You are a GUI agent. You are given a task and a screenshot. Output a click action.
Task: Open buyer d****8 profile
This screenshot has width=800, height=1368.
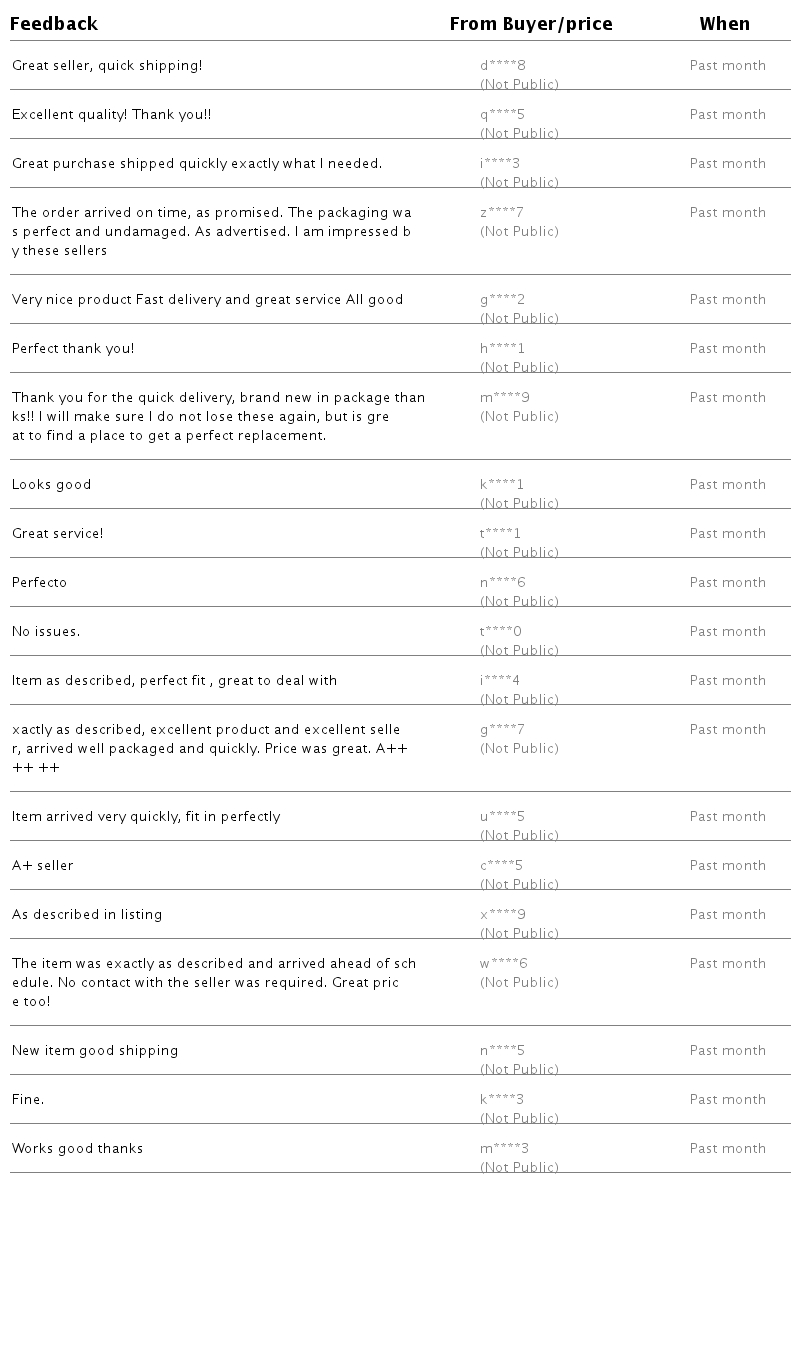tap(503, 66)
